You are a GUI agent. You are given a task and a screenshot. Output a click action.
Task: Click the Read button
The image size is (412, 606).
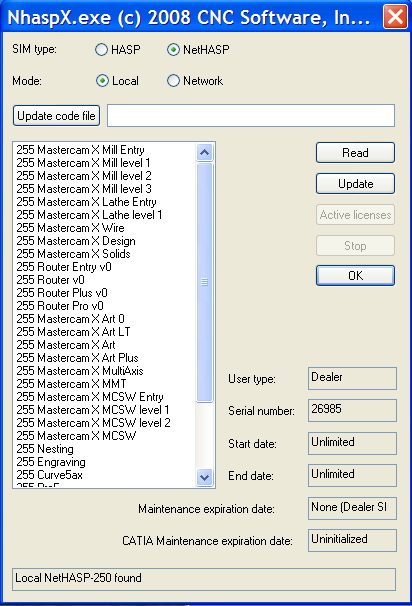[x=355, y=153]
